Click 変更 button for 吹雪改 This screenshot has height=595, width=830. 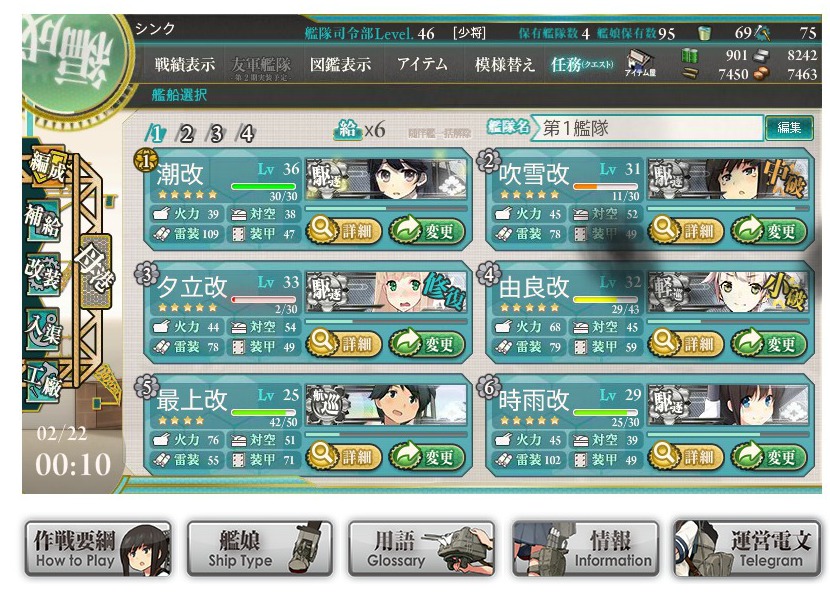click(769, 230)
